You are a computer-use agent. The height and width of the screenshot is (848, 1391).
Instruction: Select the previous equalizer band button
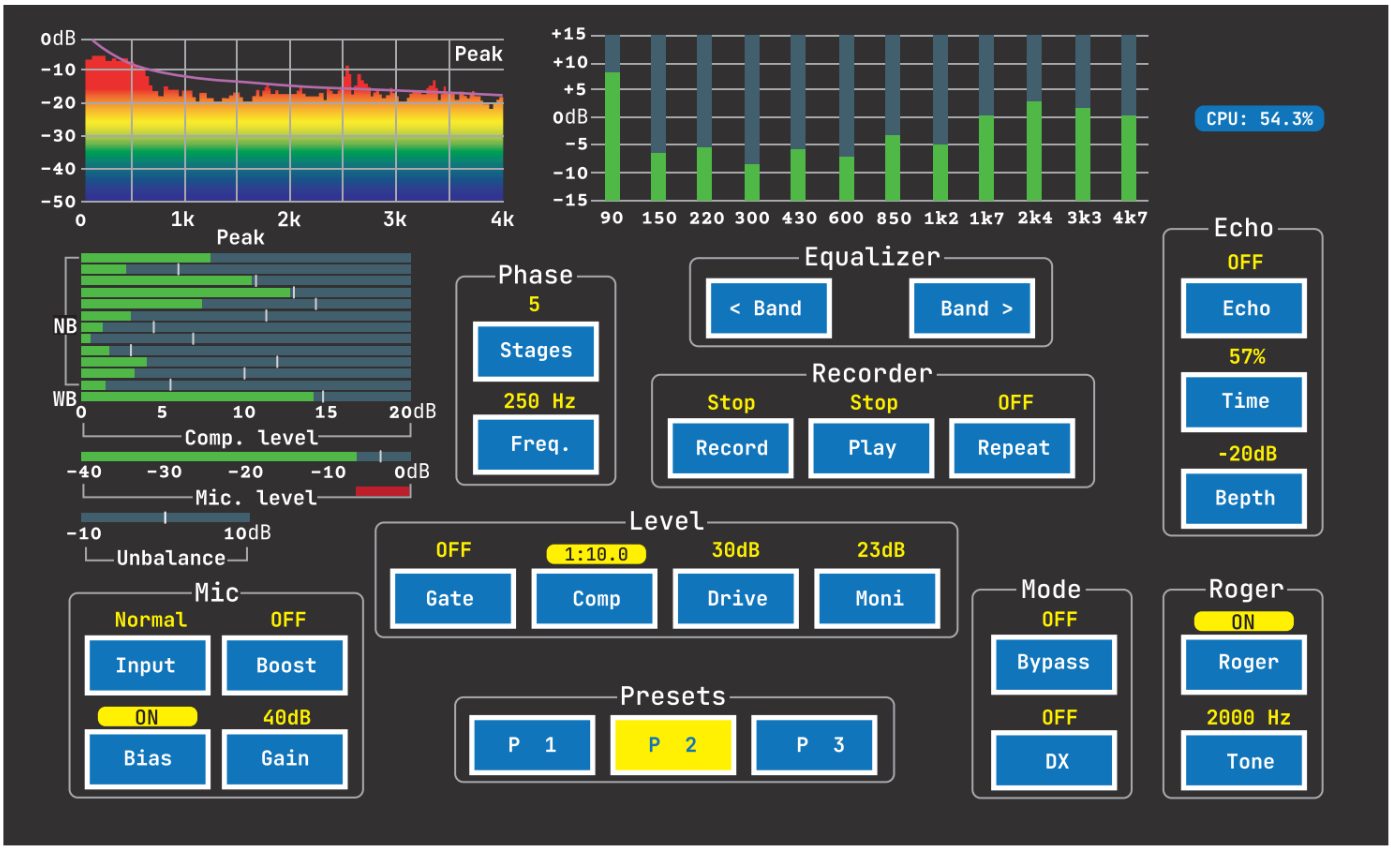769,308
